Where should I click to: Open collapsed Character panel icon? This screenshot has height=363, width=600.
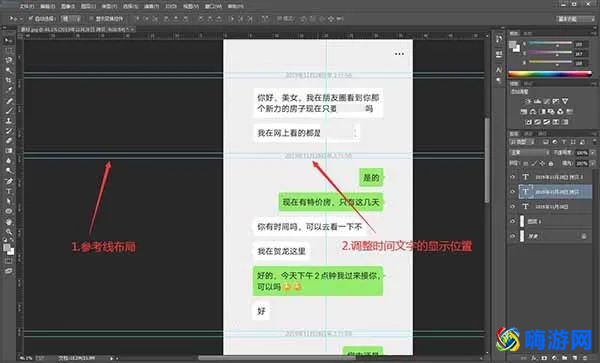(x=499, y=70)
